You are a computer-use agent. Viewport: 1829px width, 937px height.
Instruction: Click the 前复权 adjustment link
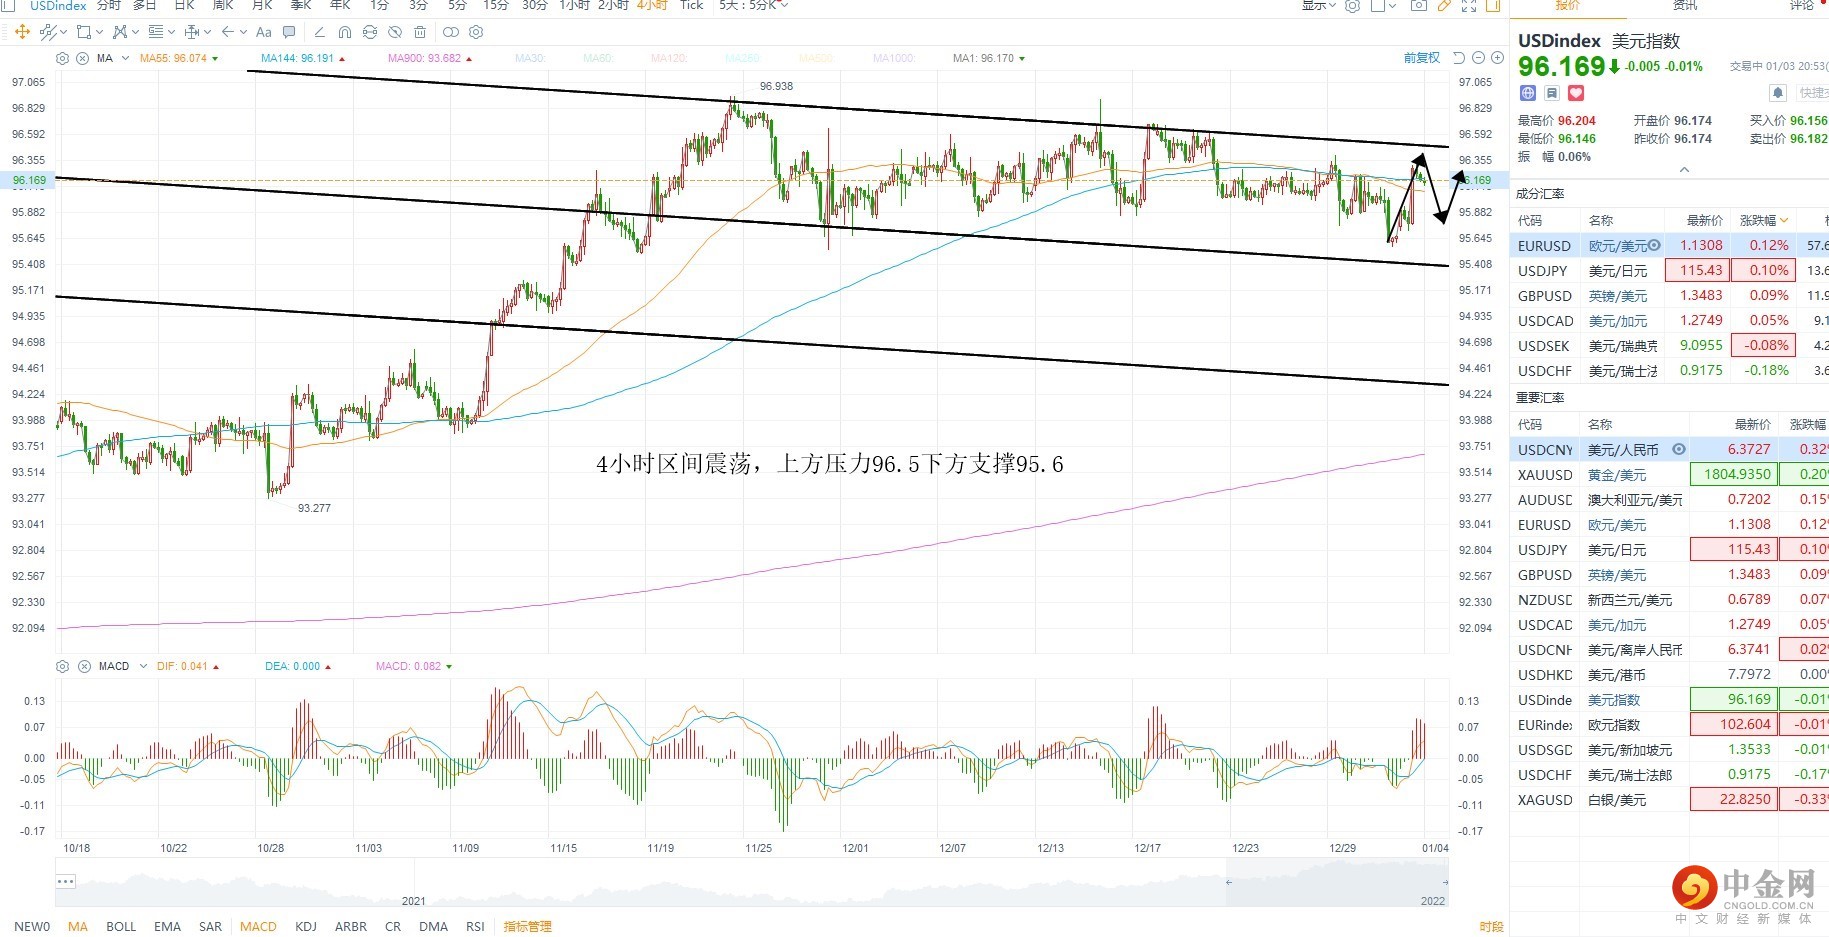pos(1422,58)
